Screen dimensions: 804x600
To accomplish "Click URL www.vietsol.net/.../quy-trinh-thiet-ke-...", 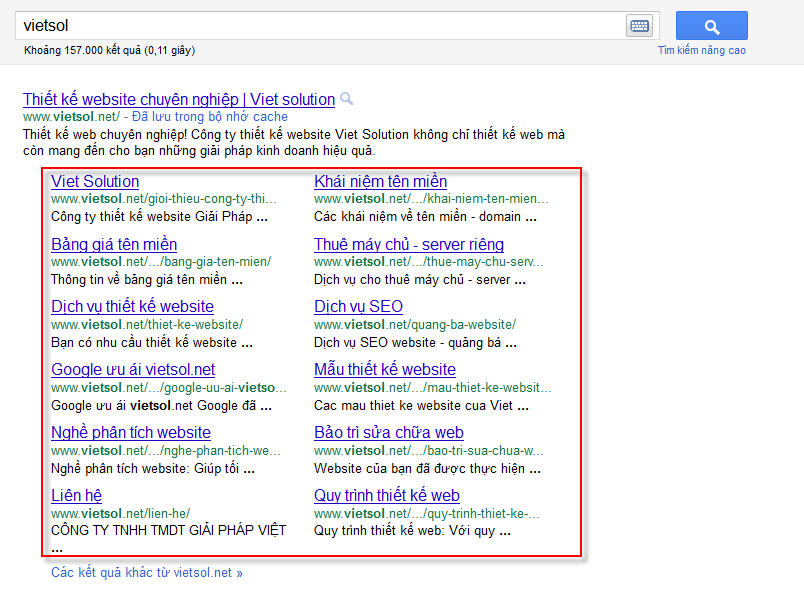I will pos(427,513).
